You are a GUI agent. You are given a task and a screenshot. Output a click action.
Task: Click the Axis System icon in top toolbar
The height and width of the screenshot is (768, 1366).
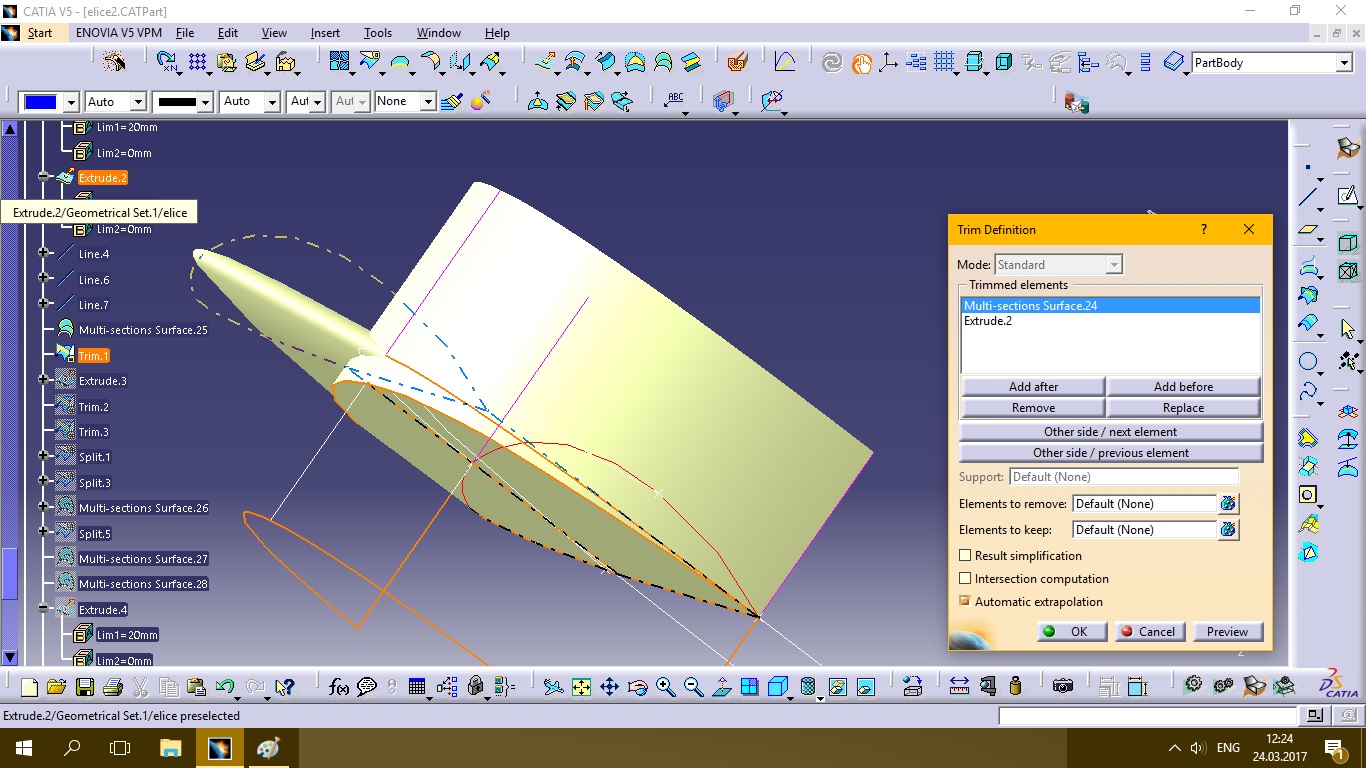(x=888, y=62)
